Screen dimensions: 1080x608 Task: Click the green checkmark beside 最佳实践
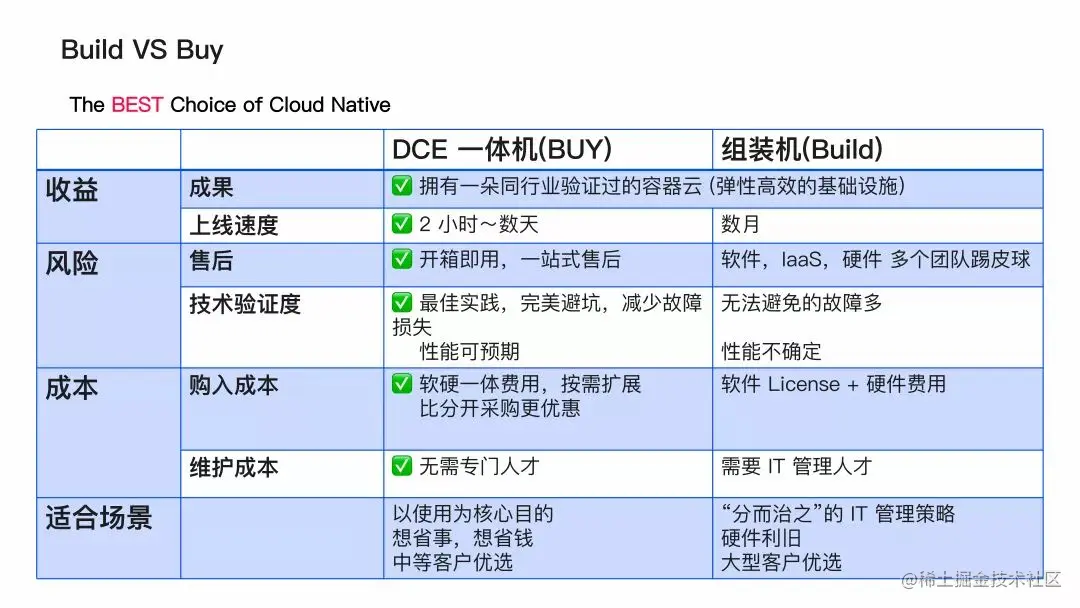coord(402,302)
